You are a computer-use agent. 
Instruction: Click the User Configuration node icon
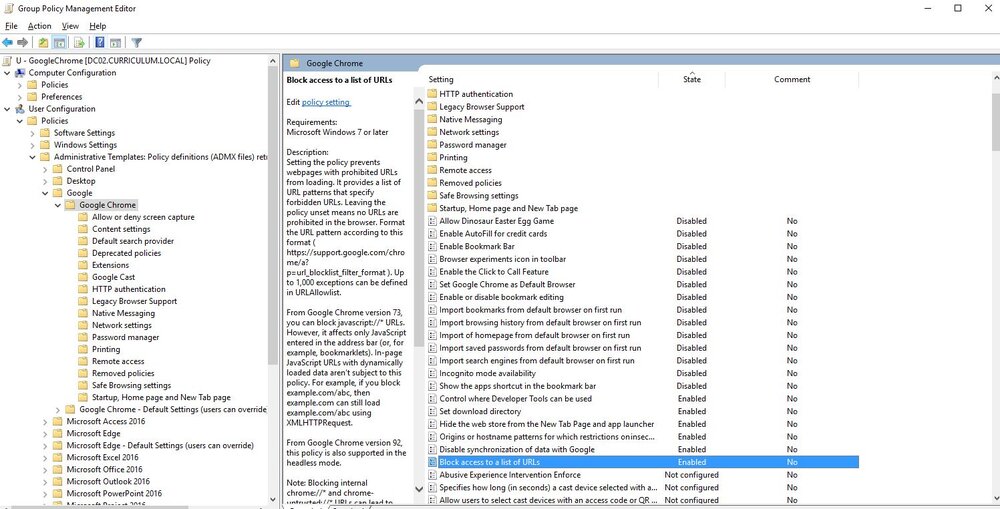click(x=20, y=109)
